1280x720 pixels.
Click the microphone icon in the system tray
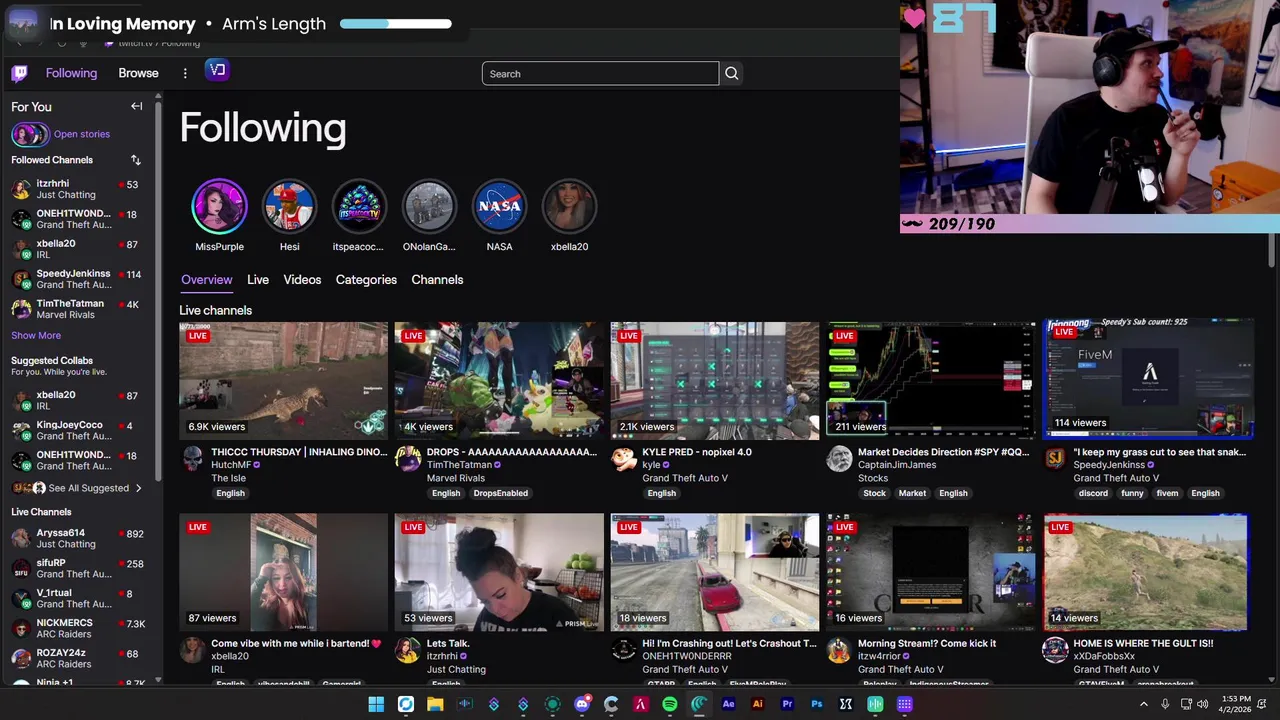point(1165,704)
